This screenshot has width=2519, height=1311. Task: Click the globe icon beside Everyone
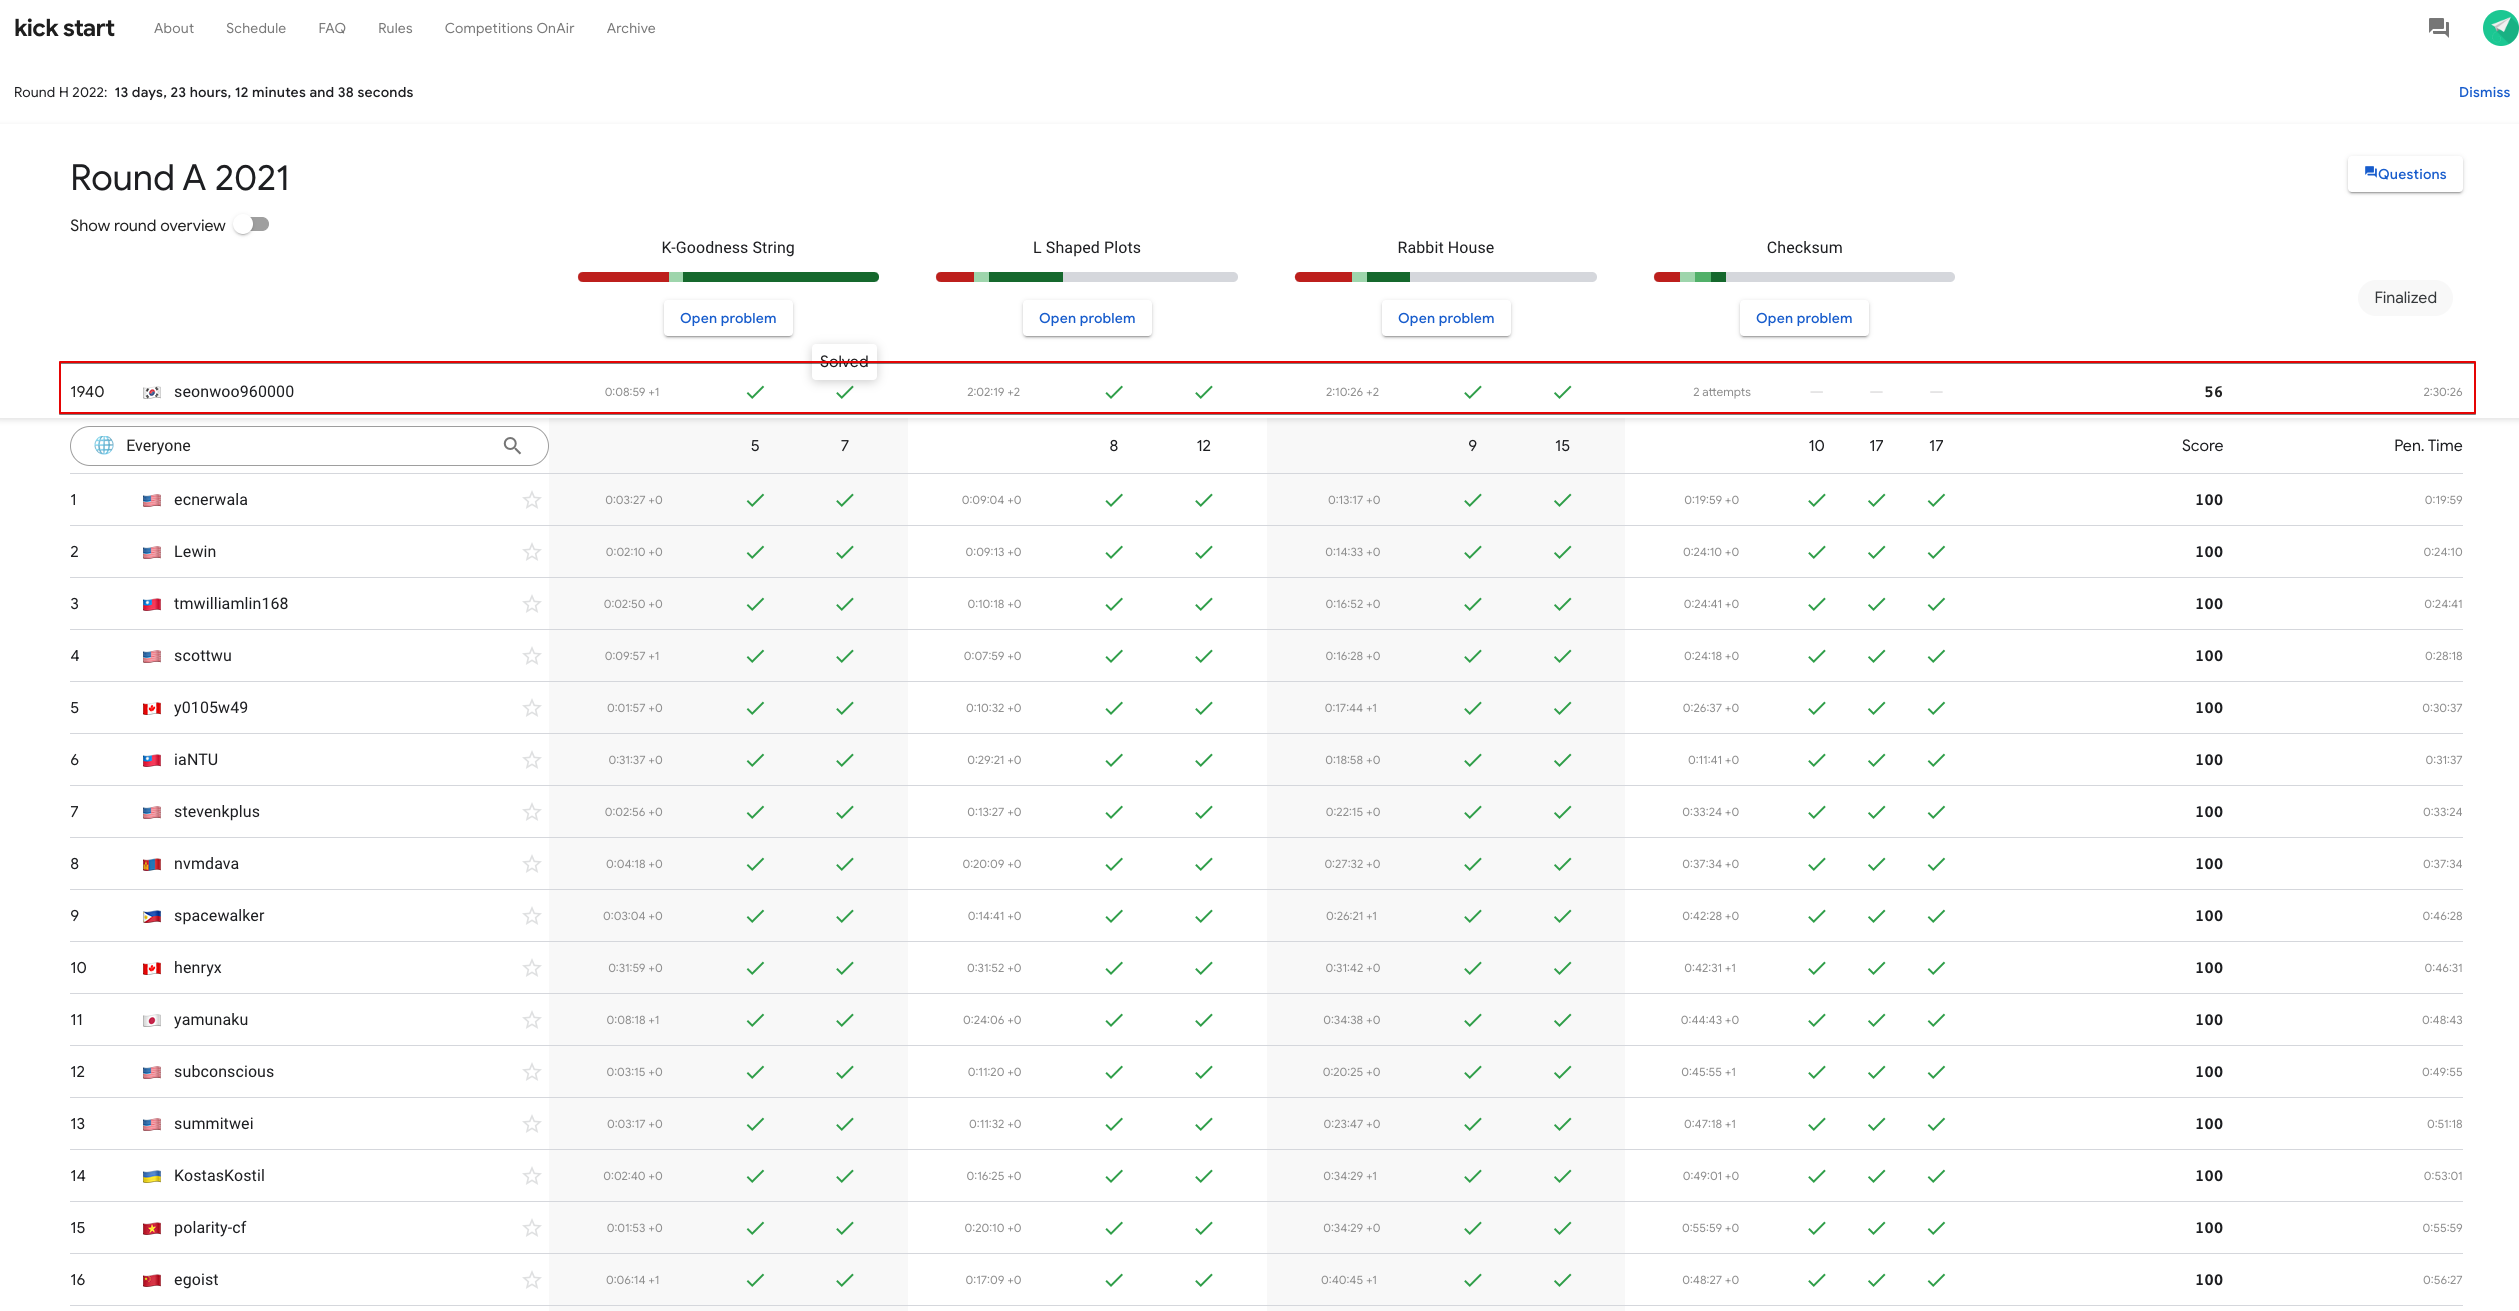coord(104,446)
